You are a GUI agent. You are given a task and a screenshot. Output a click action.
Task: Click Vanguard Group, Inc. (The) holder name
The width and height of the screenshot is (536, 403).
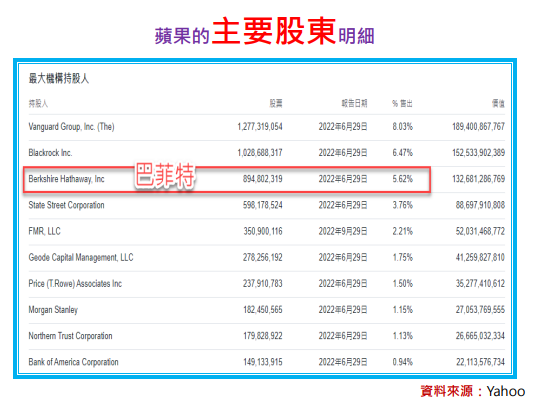pyautogui.click(x=71, y=127)
